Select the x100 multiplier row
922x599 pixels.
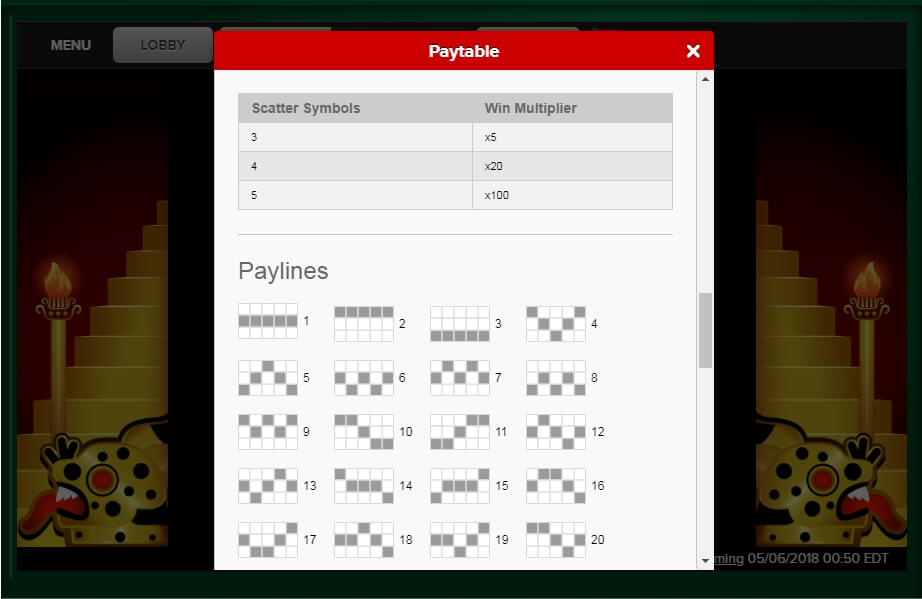pos(455,195)
